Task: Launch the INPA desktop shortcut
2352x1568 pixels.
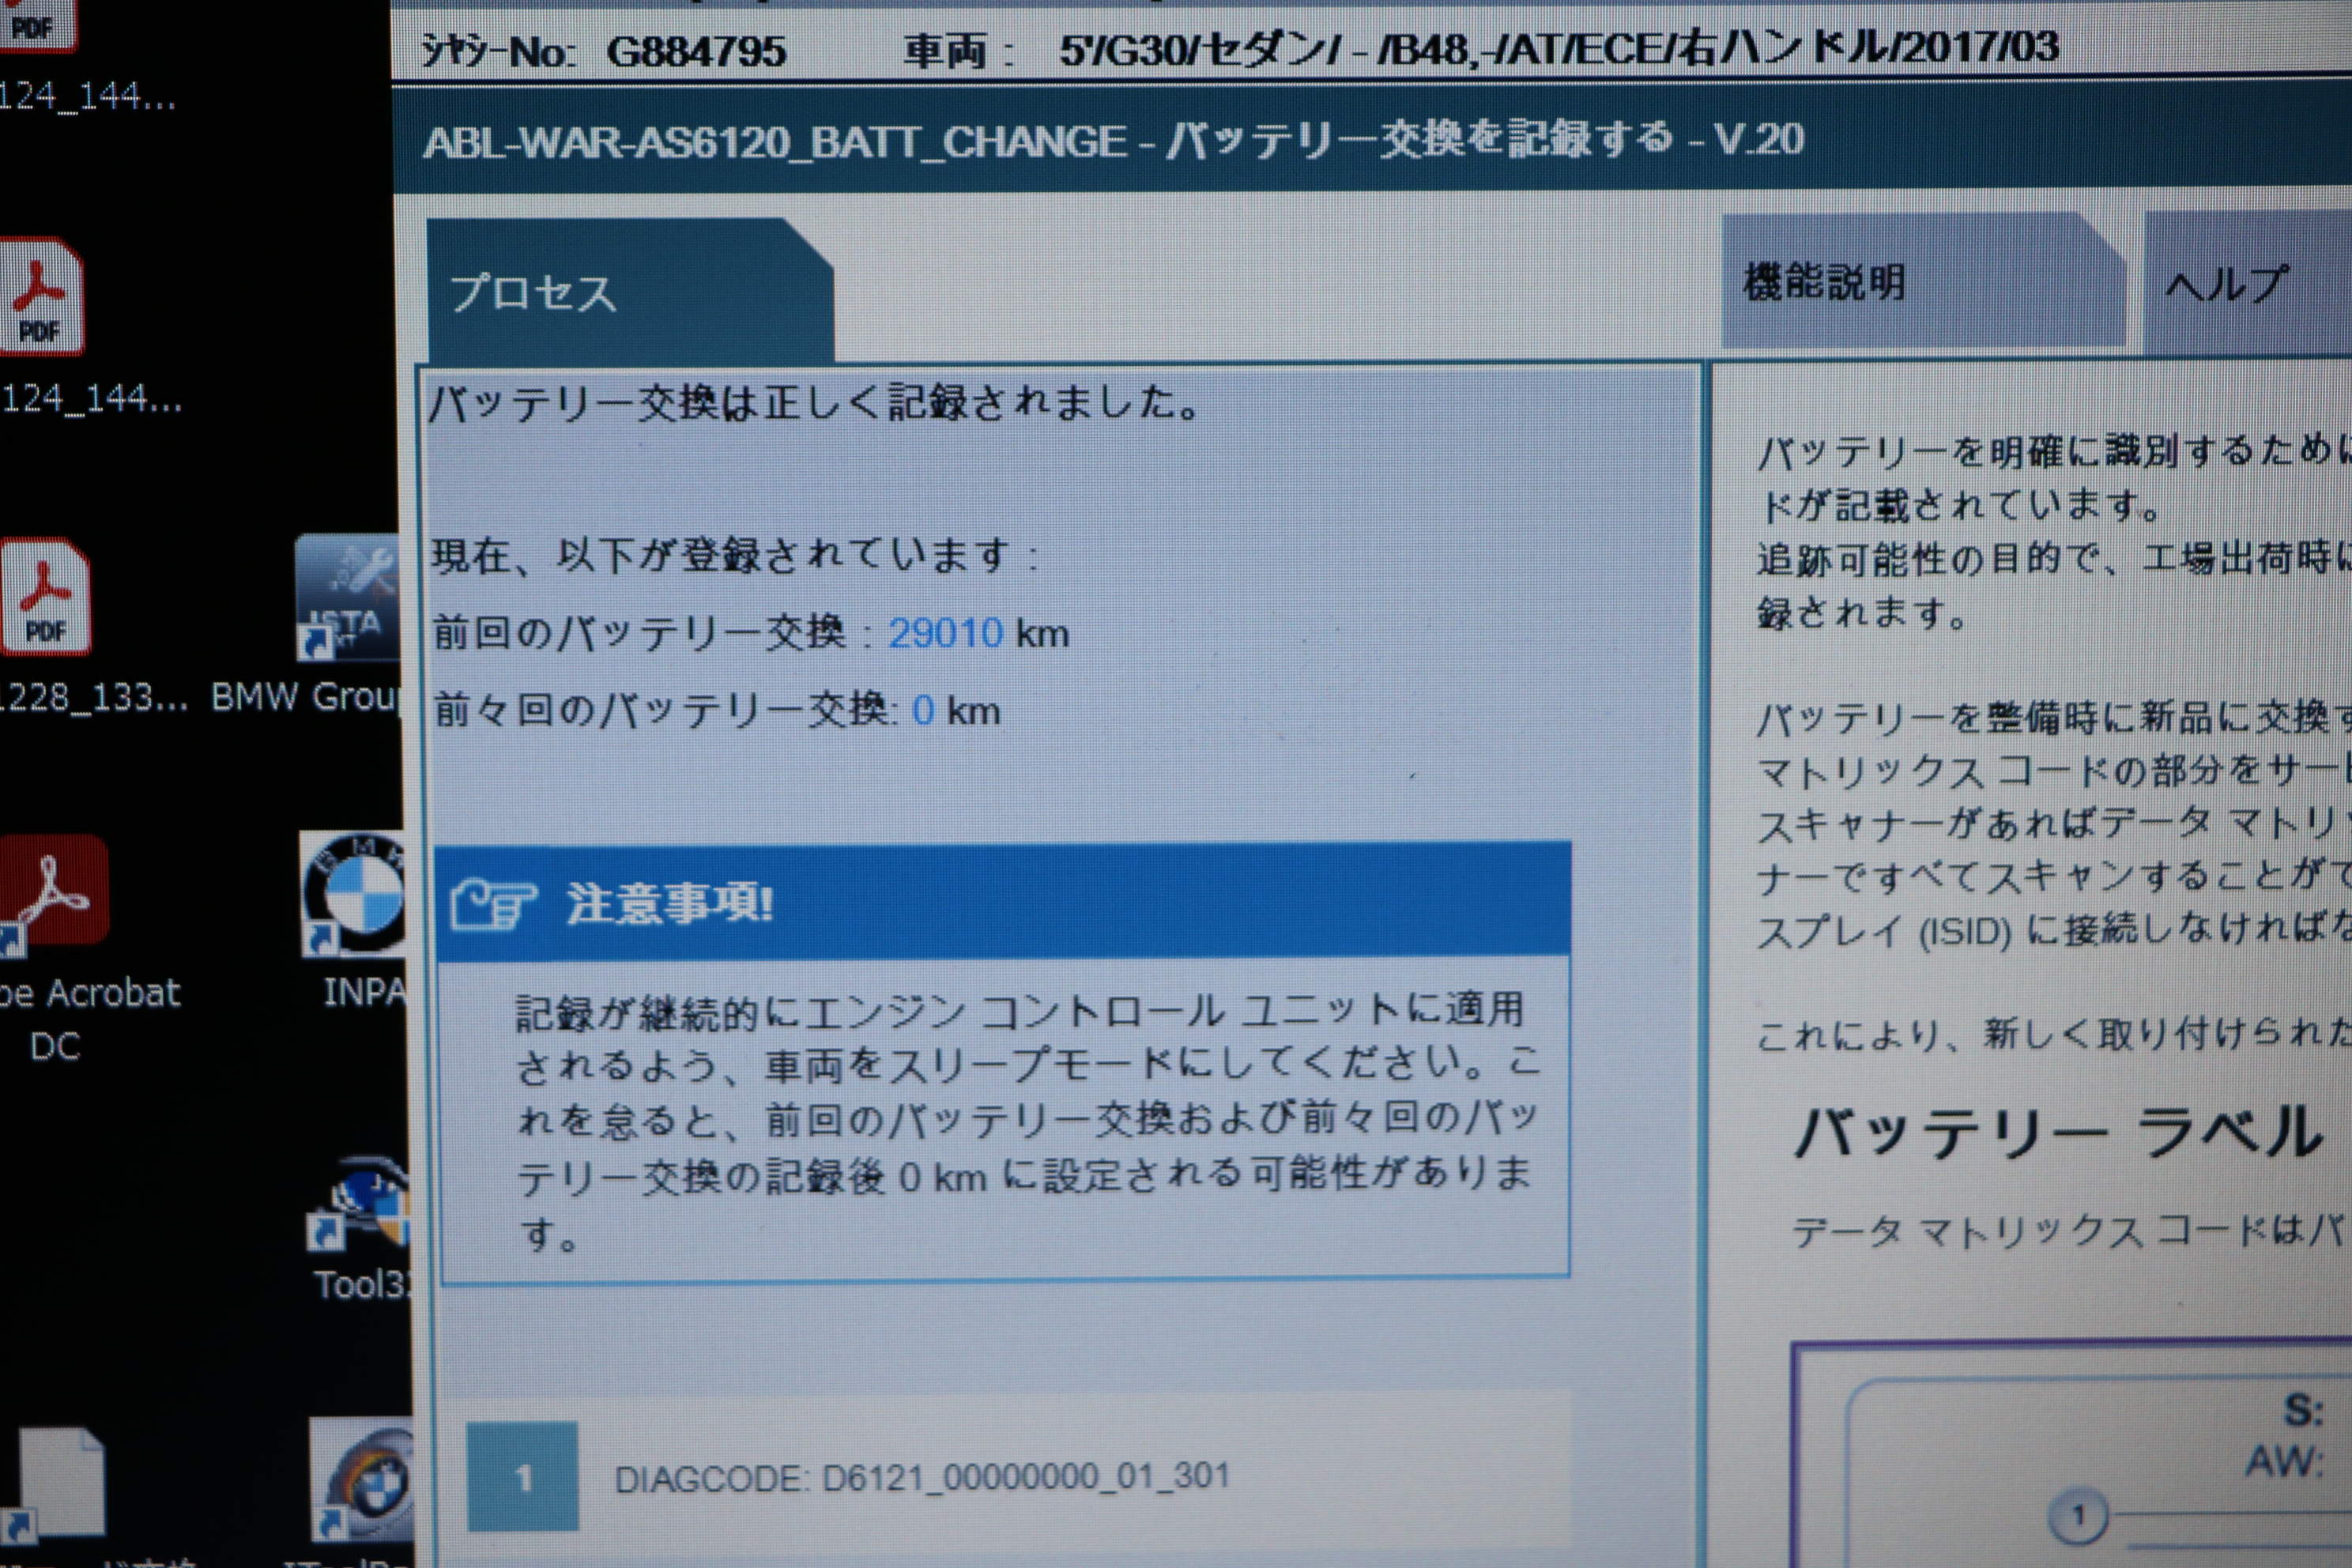Action: tap(354, 893)
